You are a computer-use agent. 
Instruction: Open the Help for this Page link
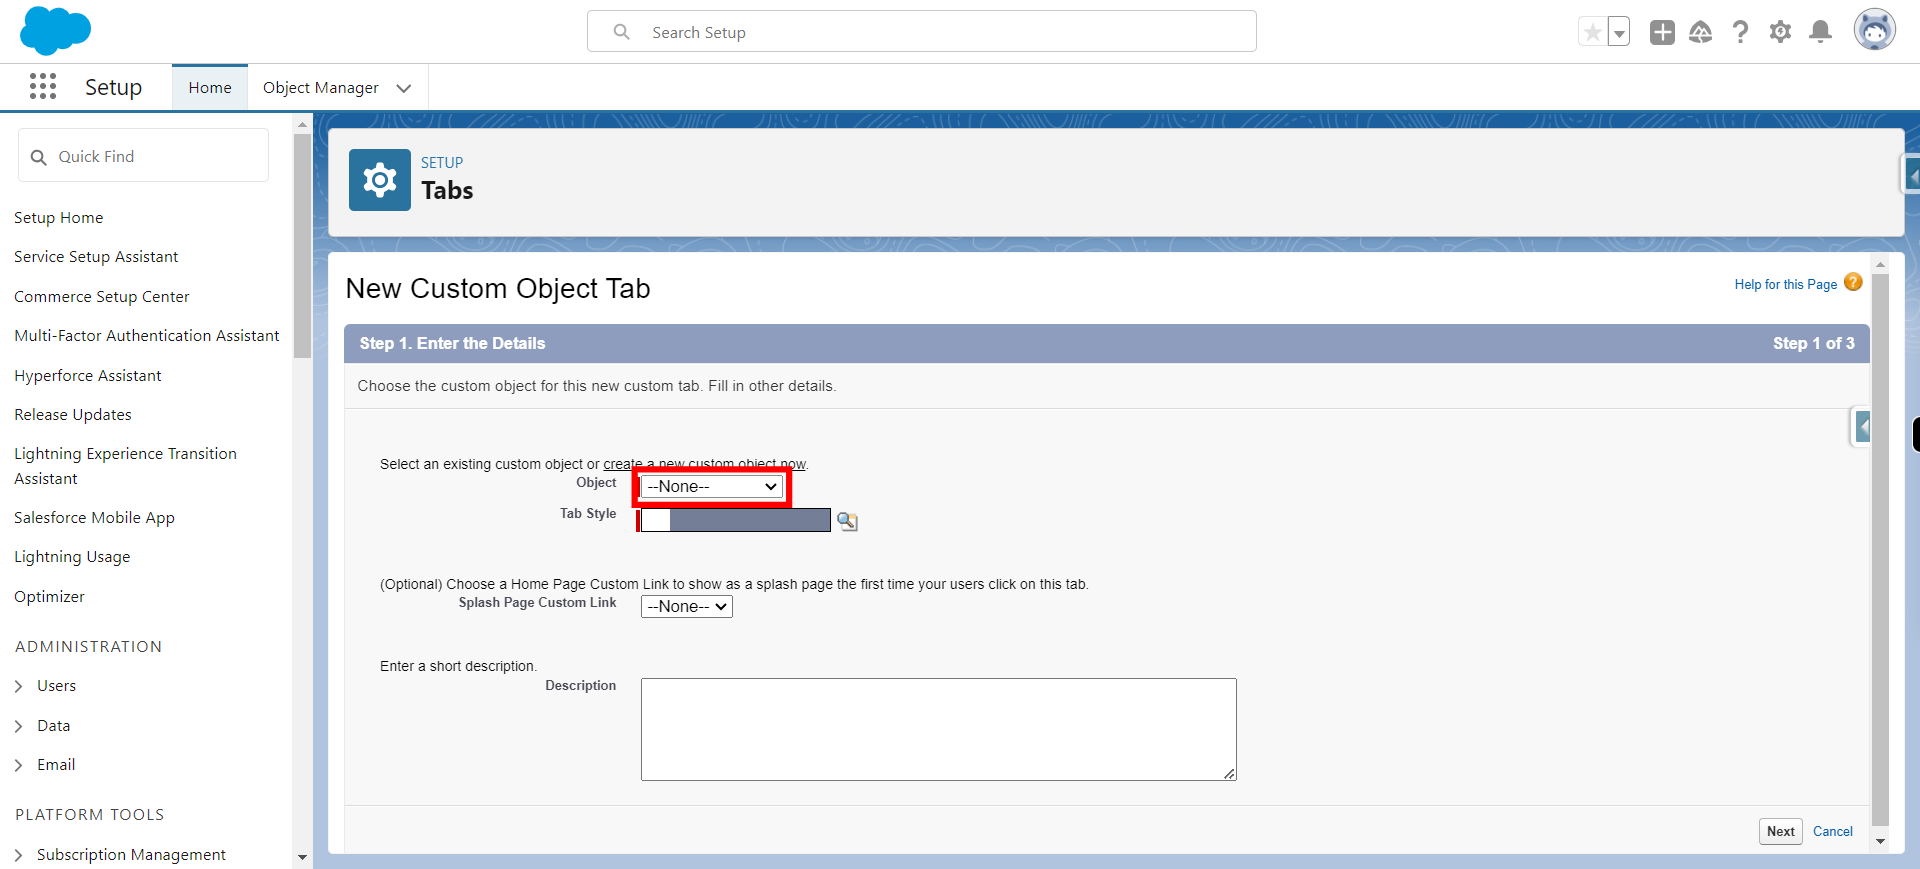pos(1785,285)
